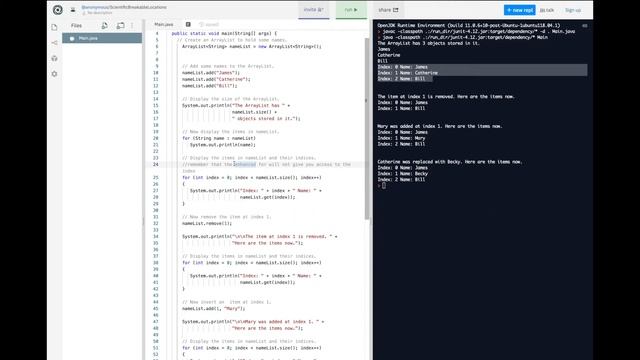Click the public static void main line
Screen dimensions: 640x360
224,33
